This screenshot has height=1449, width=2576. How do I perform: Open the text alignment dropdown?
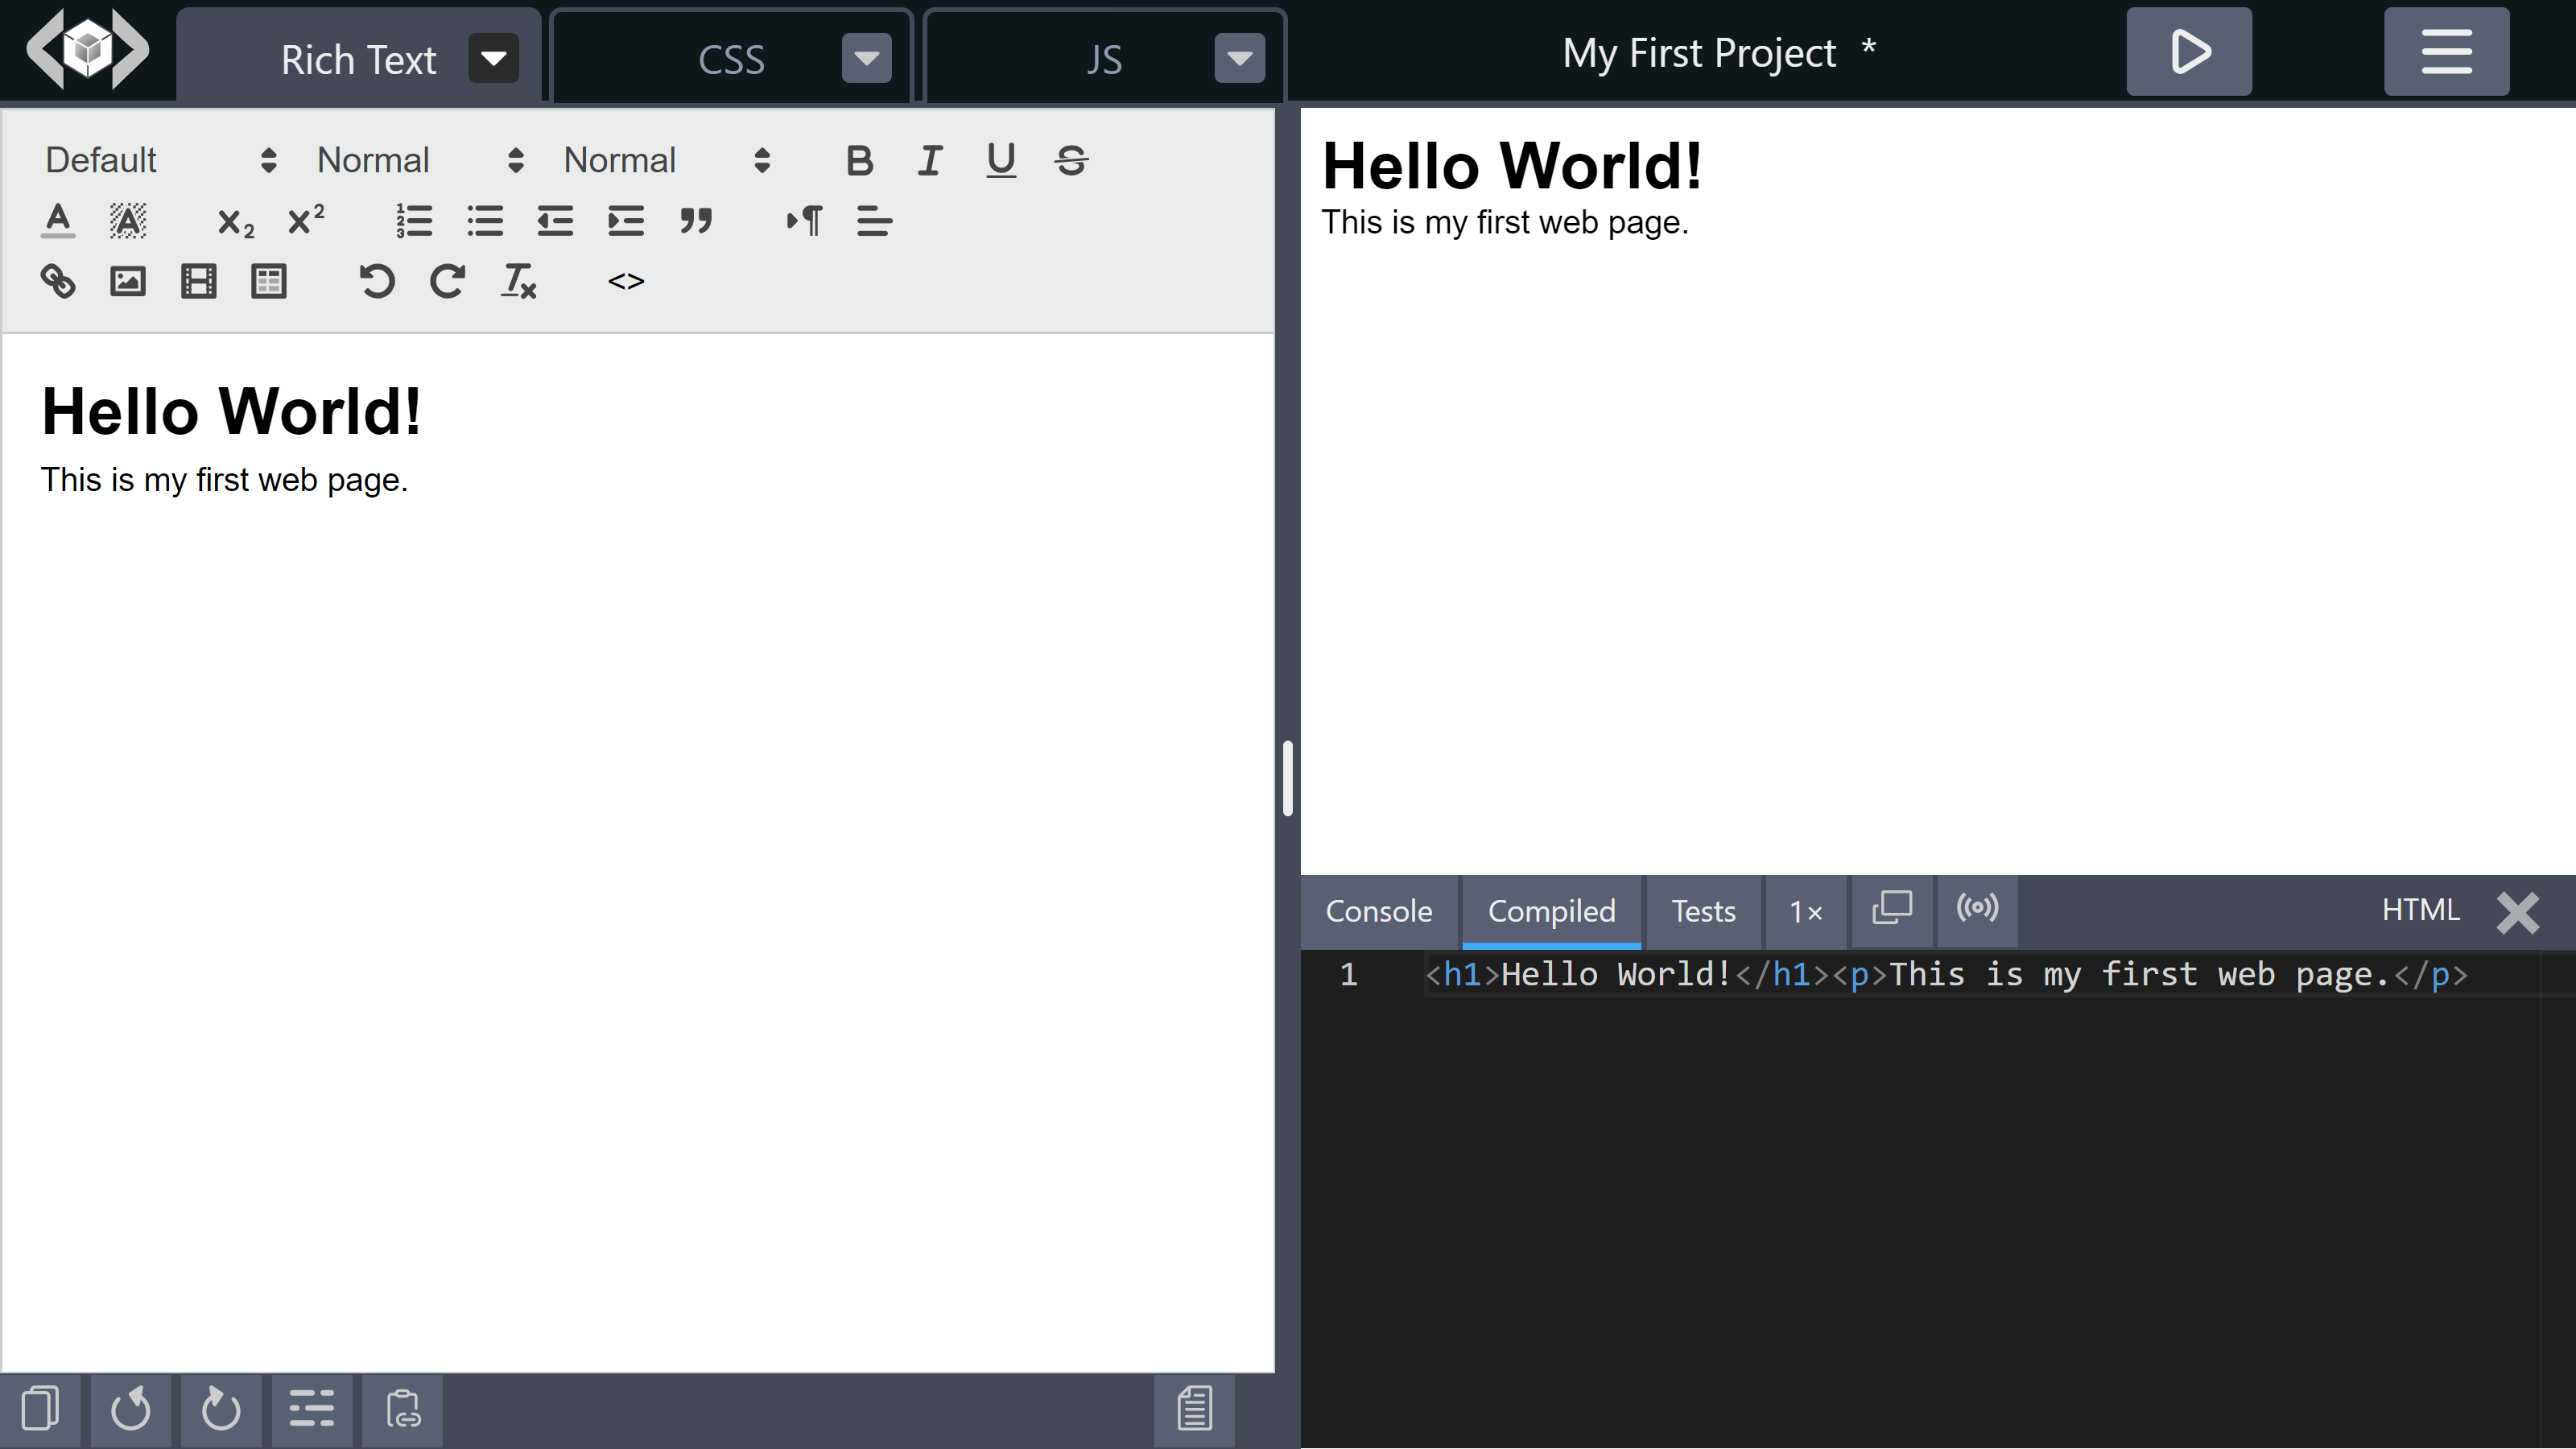(x=874, y=221)
